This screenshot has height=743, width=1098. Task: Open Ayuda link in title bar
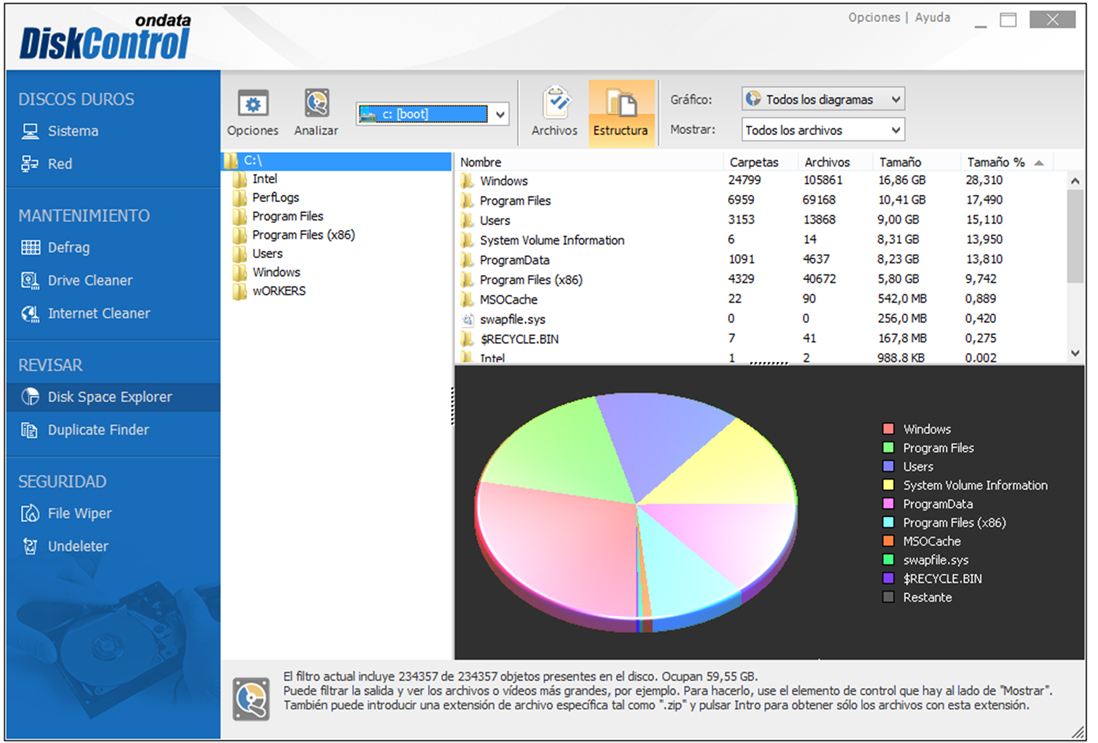tap(933, 18)
